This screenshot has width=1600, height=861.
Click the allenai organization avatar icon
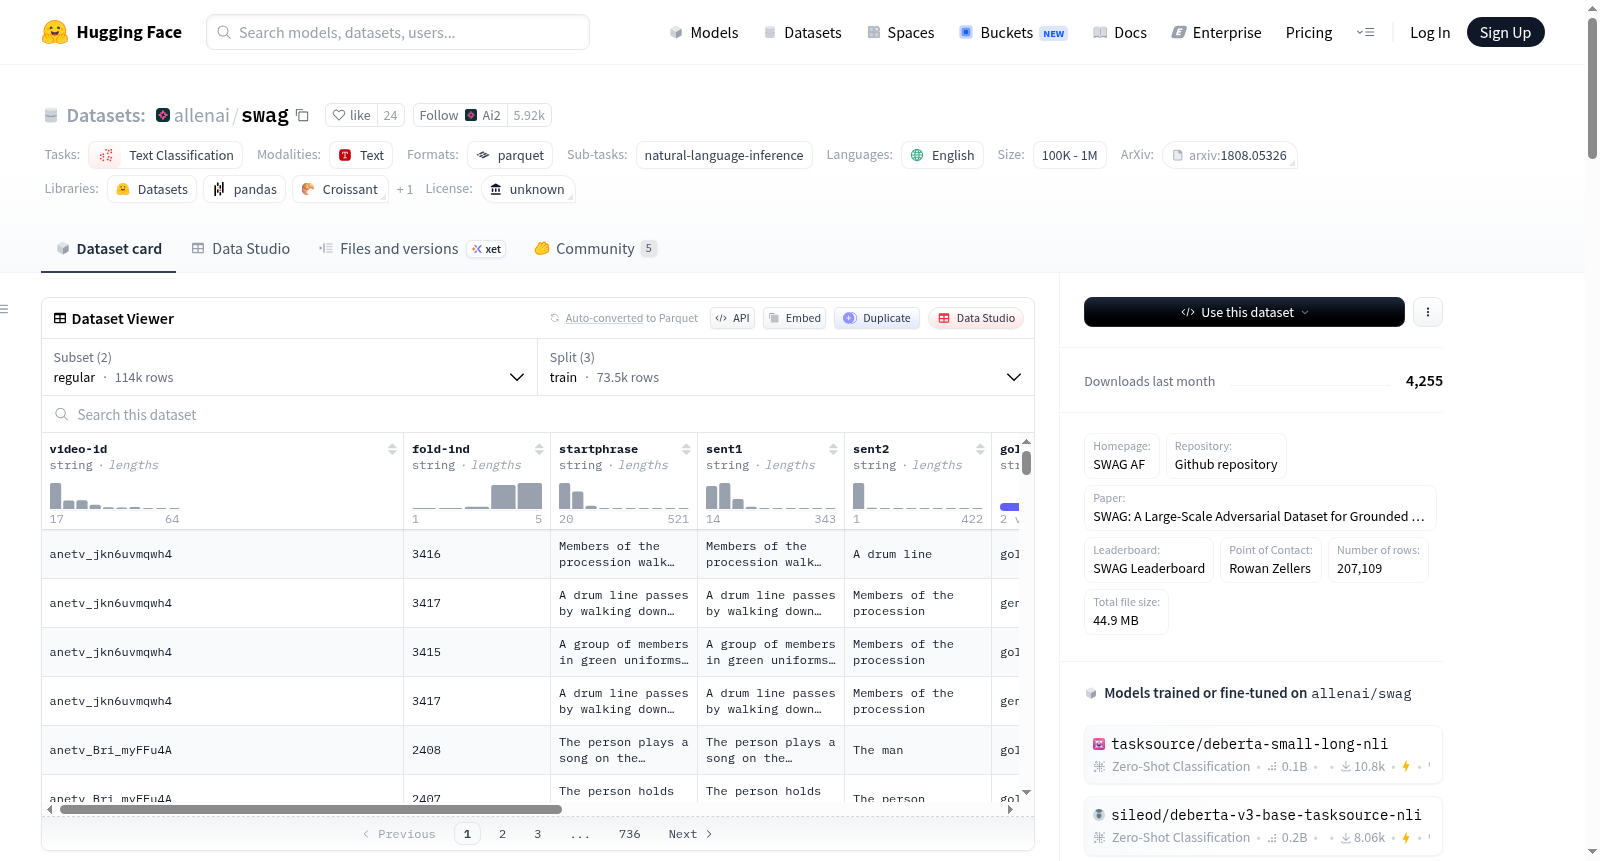point(163,115)
